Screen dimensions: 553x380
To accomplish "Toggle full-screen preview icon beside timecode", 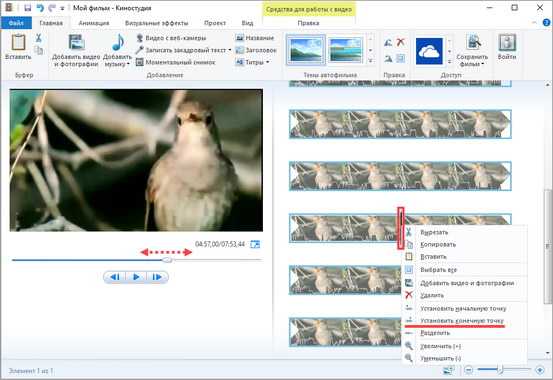I will click(255, 244).
